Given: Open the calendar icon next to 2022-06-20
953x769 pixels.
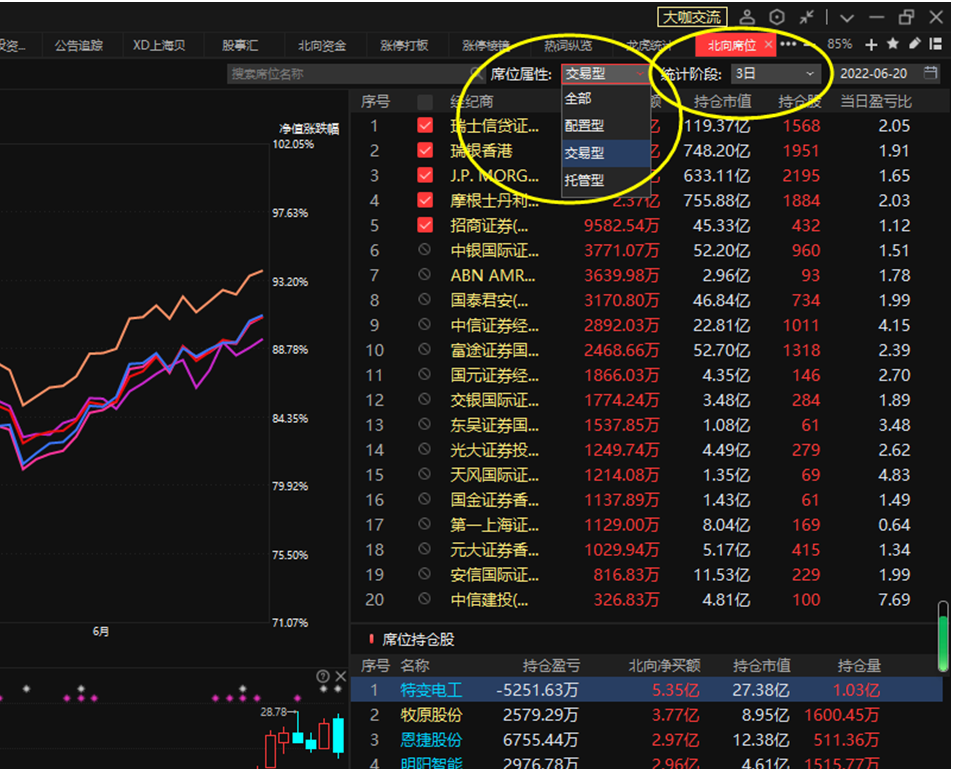Looking at the screenshot, I should [x=930, y=73].
